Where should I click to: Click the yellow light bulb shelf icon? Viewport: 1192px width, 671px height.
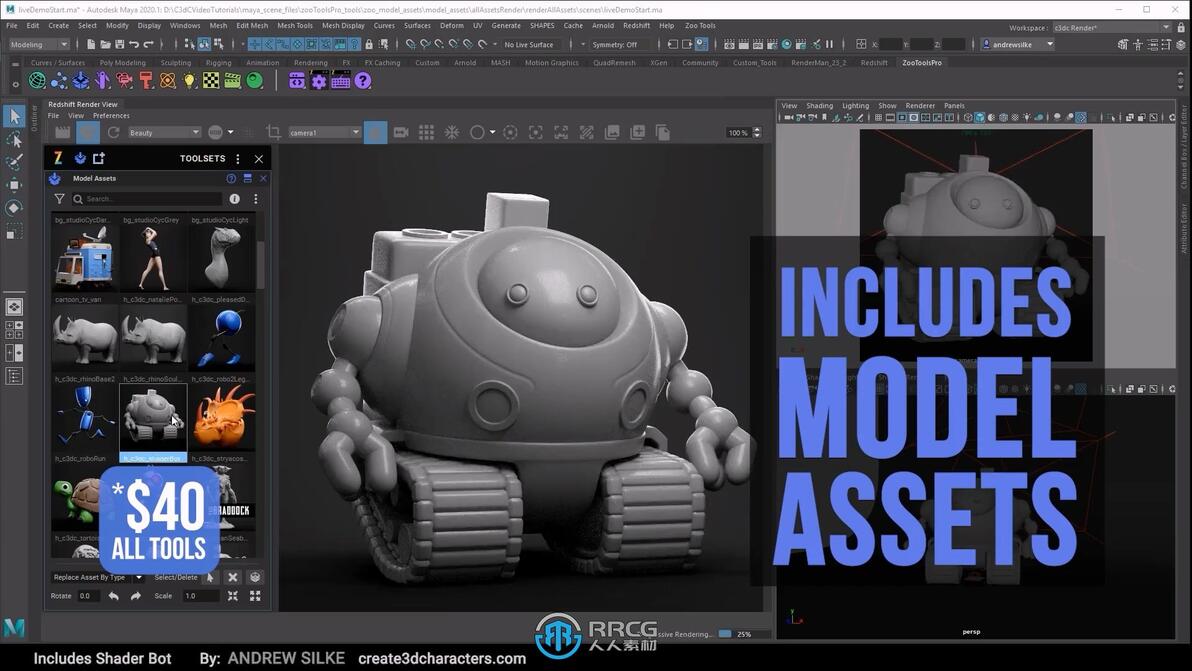[x=189, y=81]
